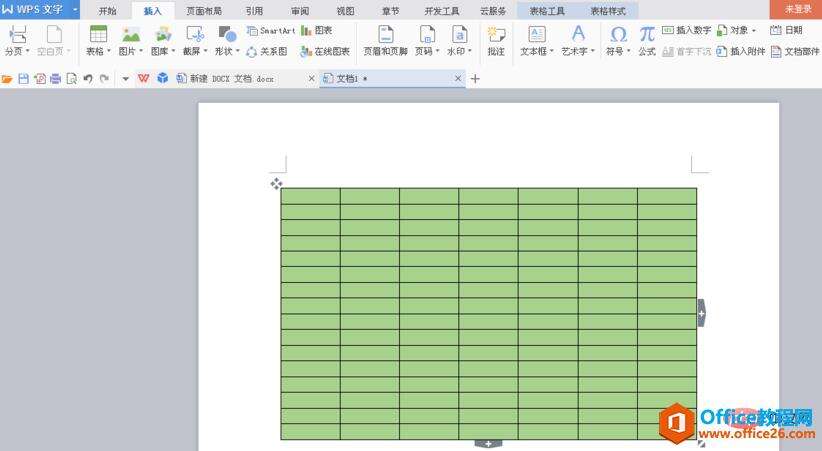Viewport: 822px width, 451px height.
Task: Expand the text box (文本框) dropdown arrow
Action: click(x=551, y=51)
